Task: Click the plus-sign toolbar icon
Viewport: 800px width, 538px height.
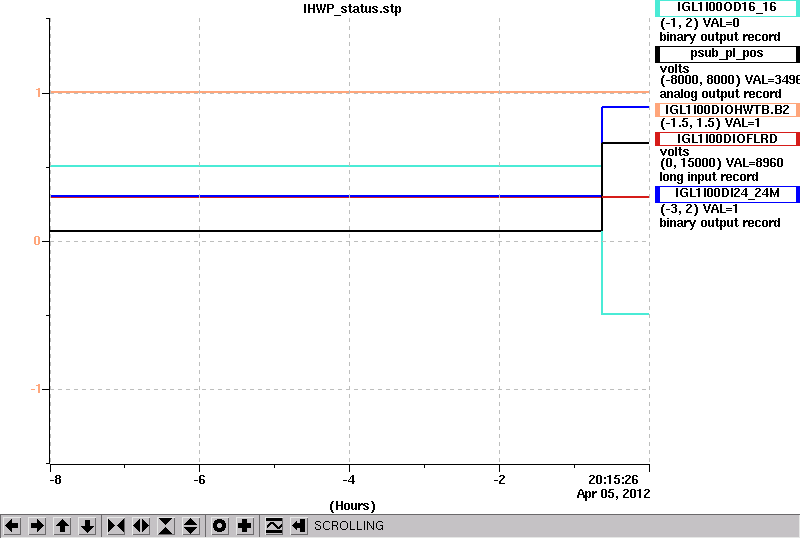Action: click(245, 526)
